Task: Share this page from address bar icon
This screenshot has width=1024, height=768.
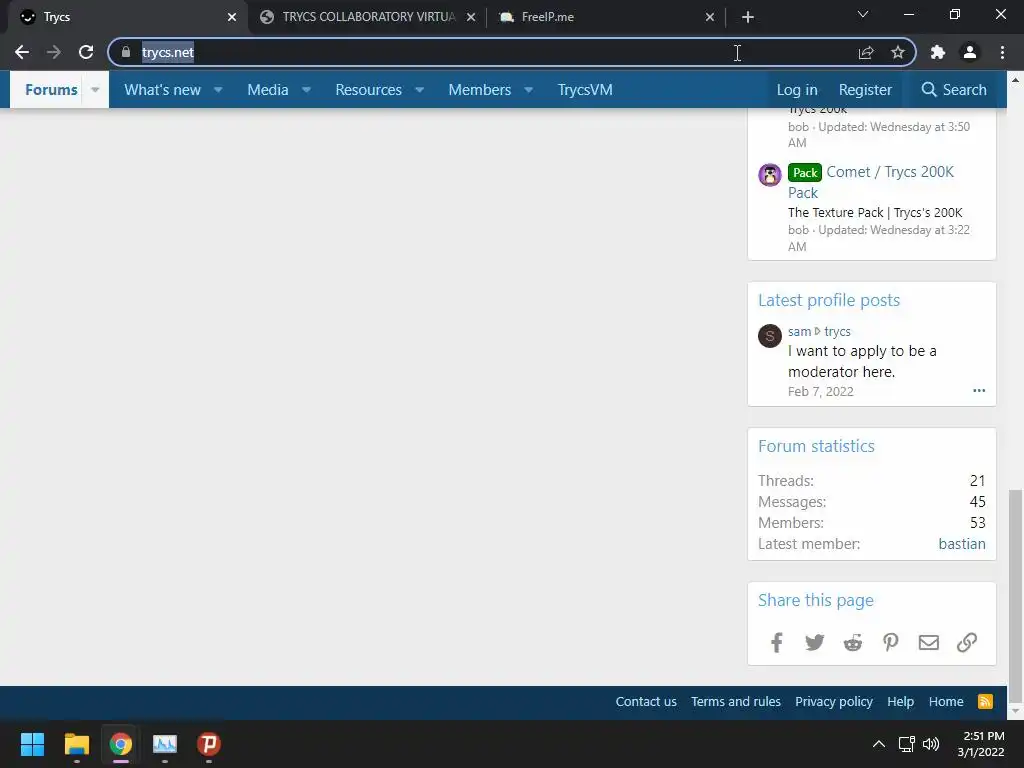Action: click(866, 52)
